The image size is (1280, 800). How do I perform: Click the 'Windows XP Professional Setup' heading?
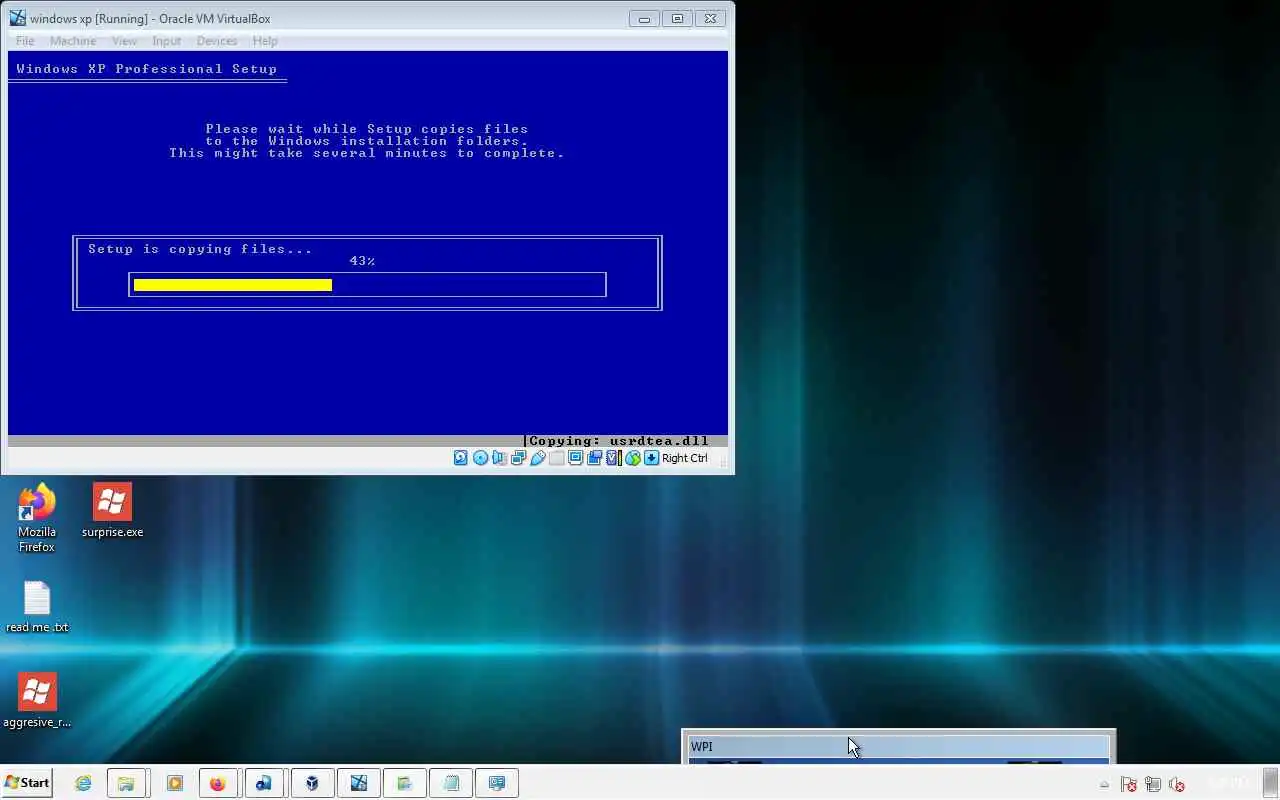pyautogui.click(x=147, y=69)
